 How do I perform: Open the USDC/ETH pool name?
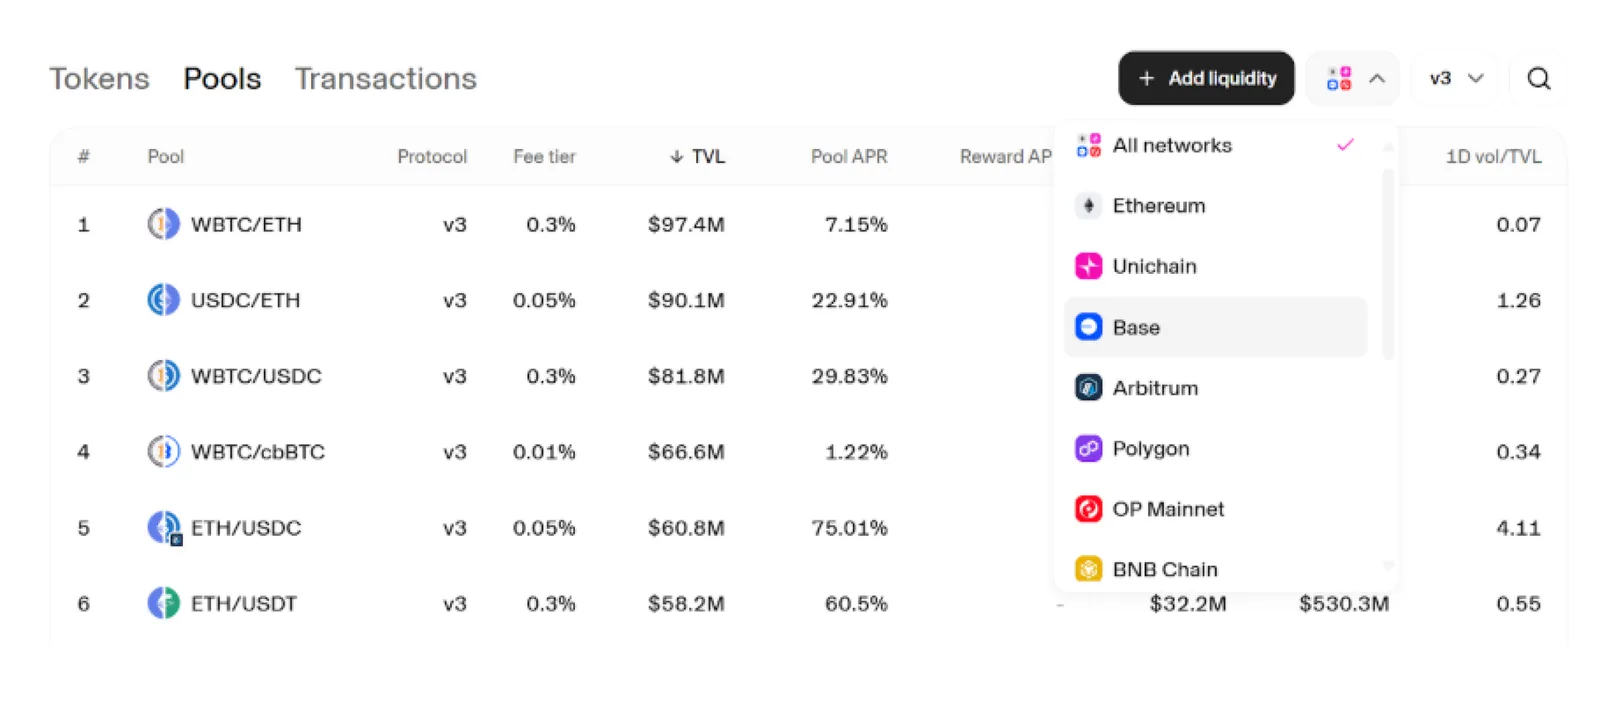[245, 300]
